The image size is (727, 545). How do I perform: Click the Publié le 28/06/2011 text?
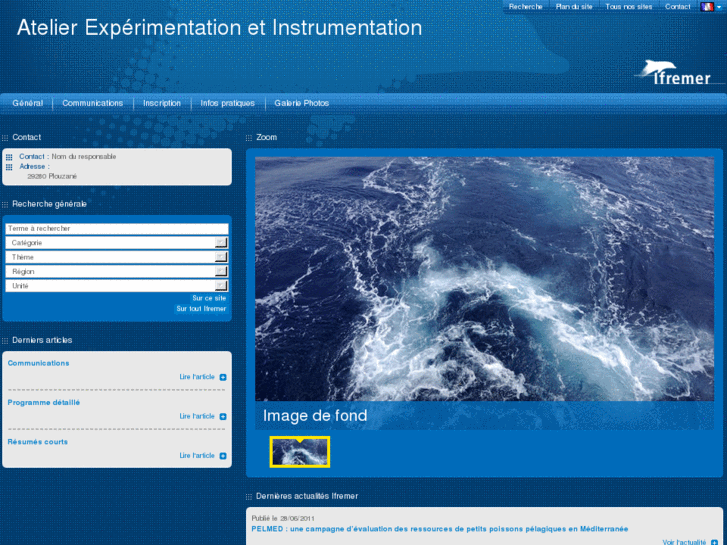283,519
